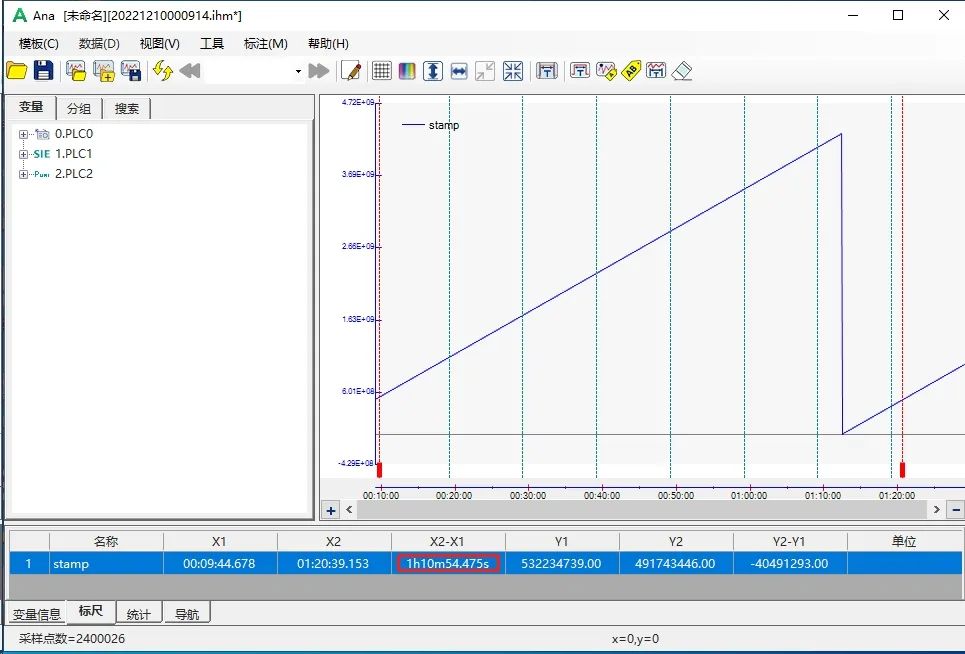Open the 数据(D) menu
This screenshot has height=654, width=965.
99,44
